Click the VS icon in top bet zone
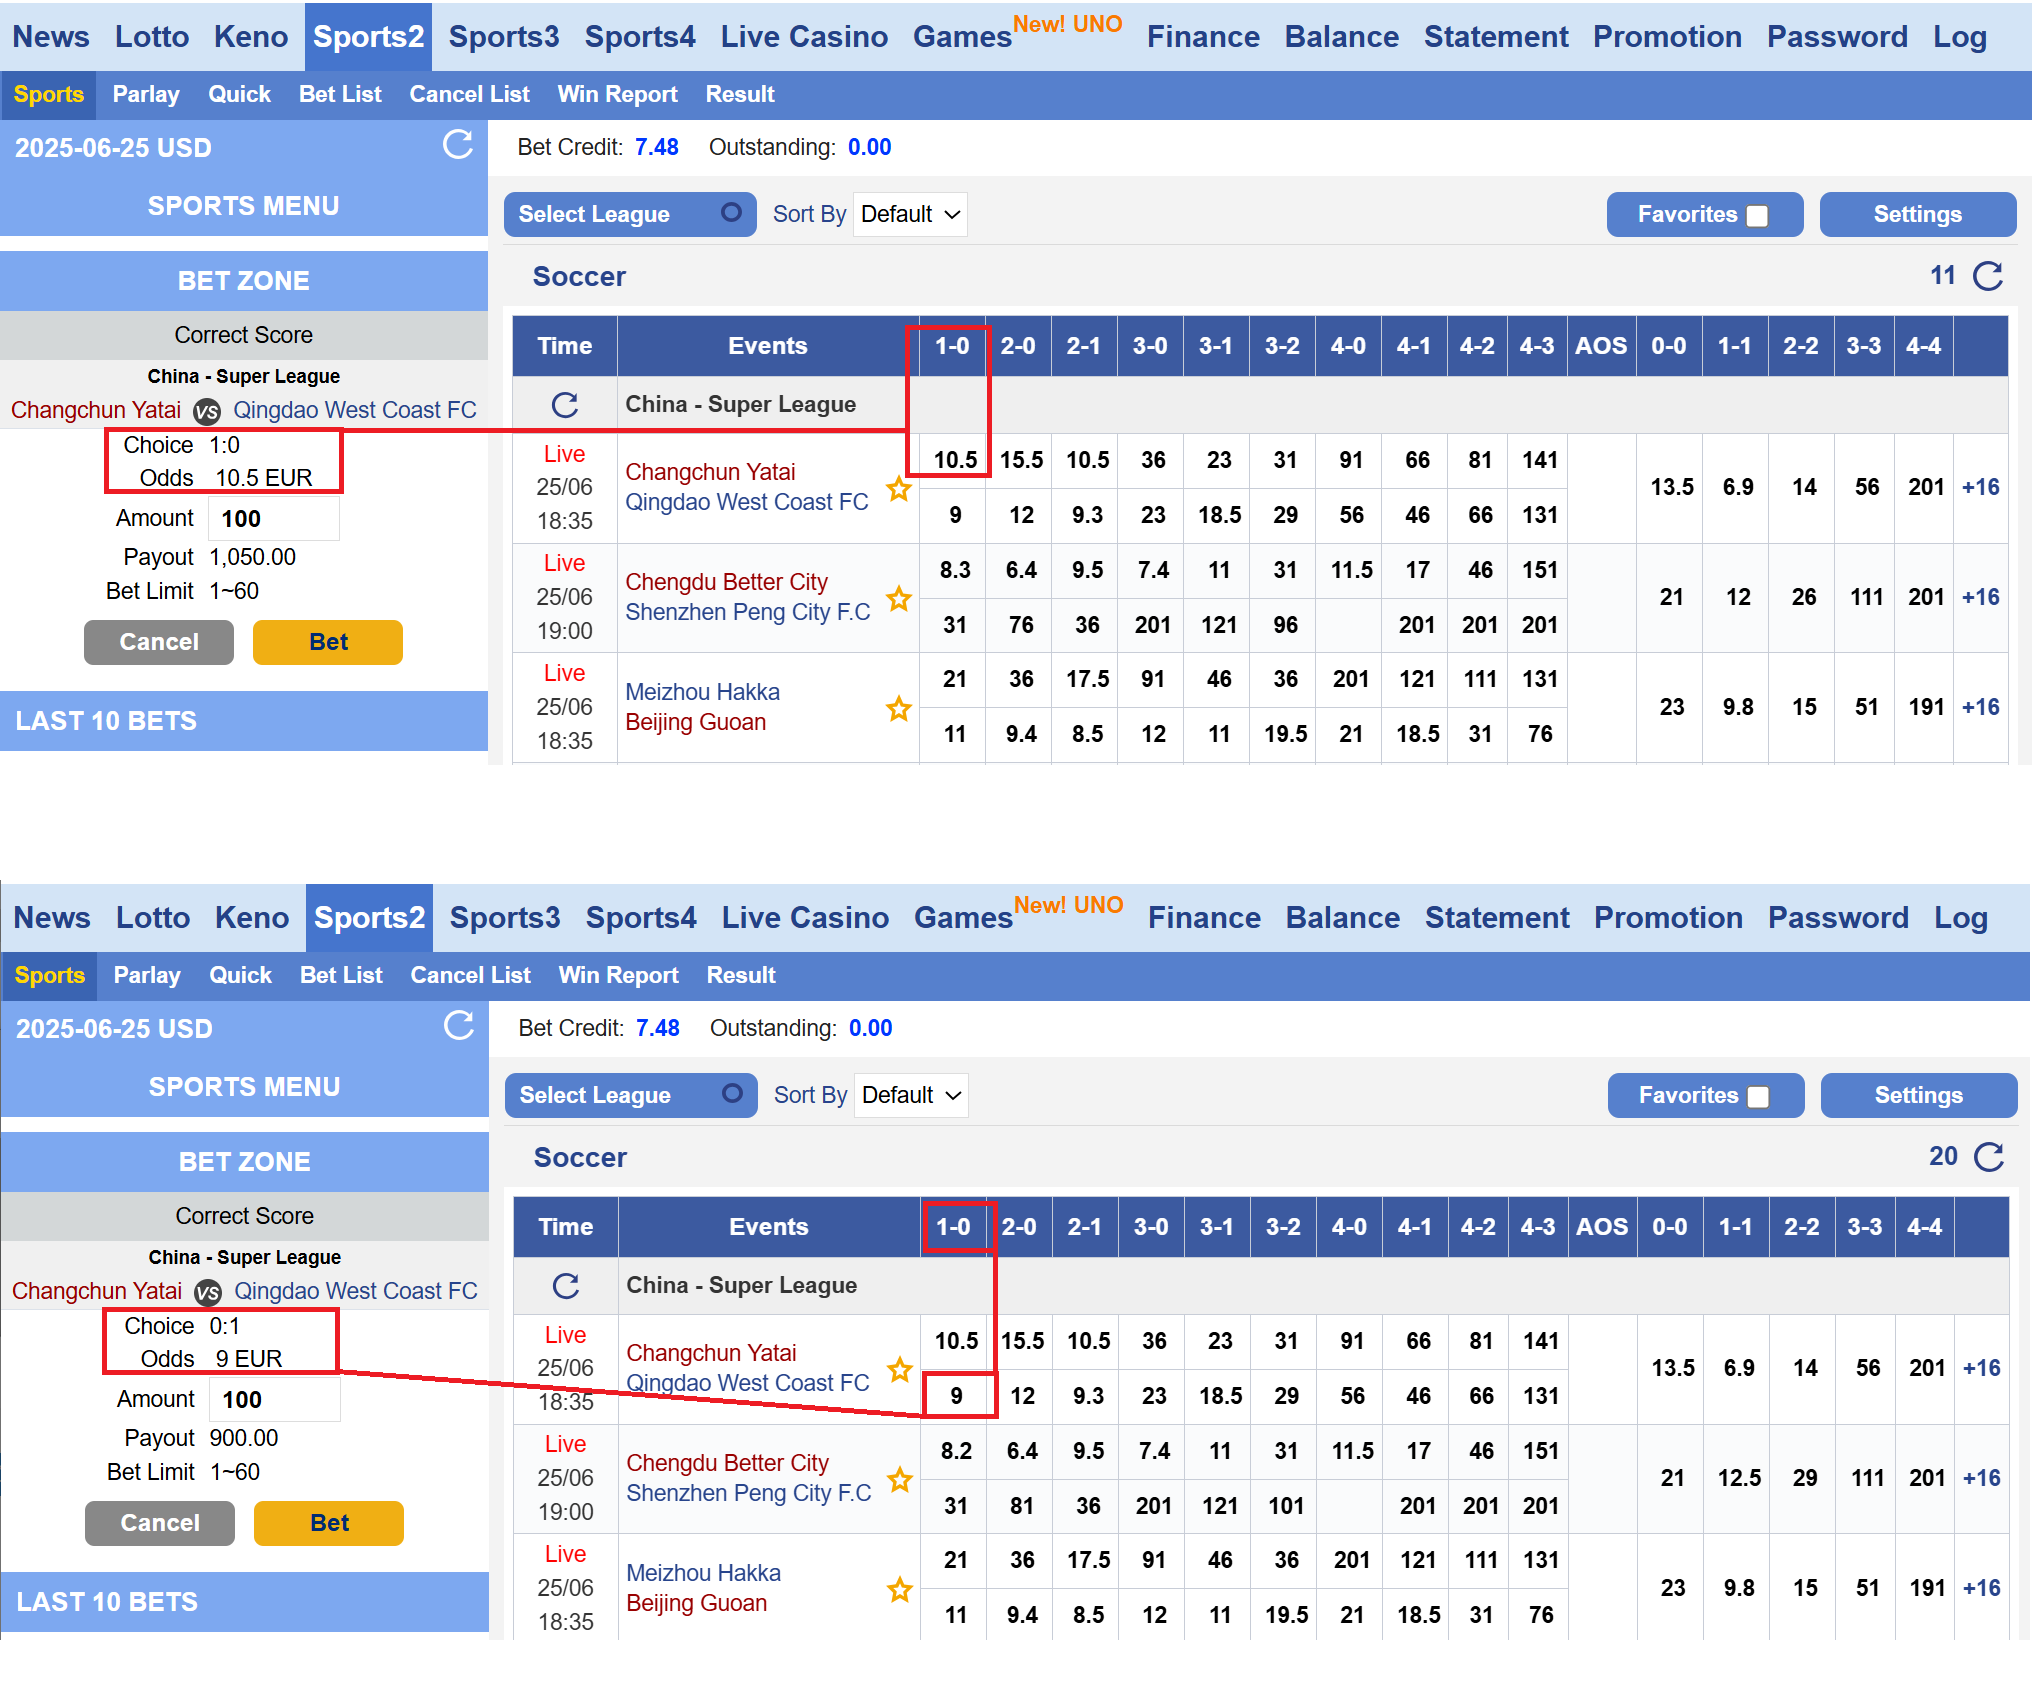The image size is (2032, 1703). tap(207, 411)
